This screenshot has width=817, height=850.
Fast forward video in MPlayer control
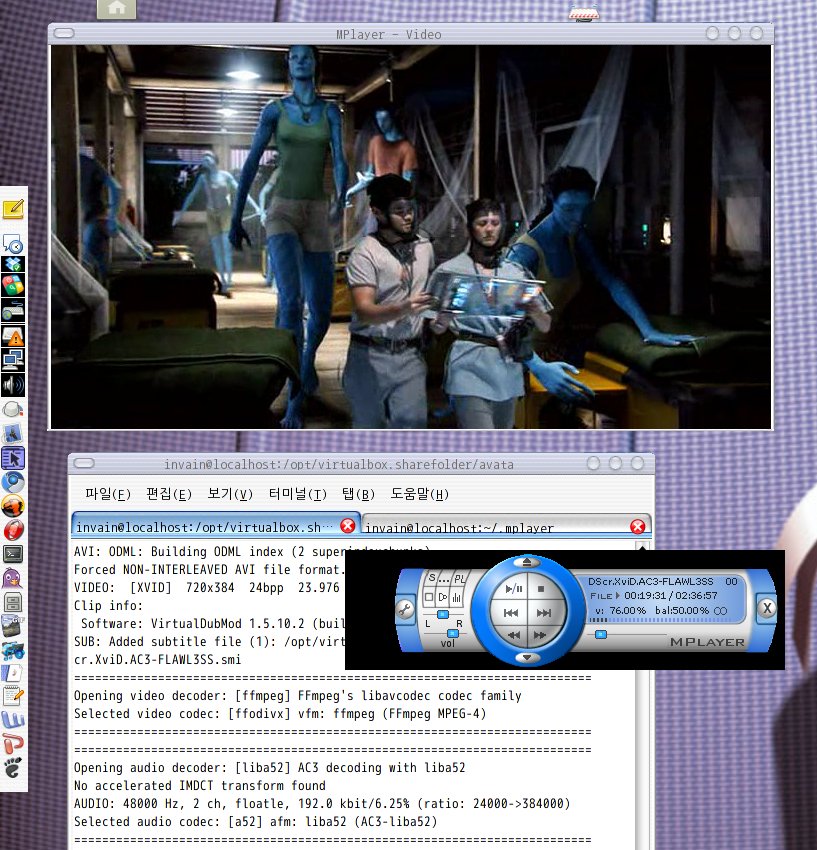point(540,634)
